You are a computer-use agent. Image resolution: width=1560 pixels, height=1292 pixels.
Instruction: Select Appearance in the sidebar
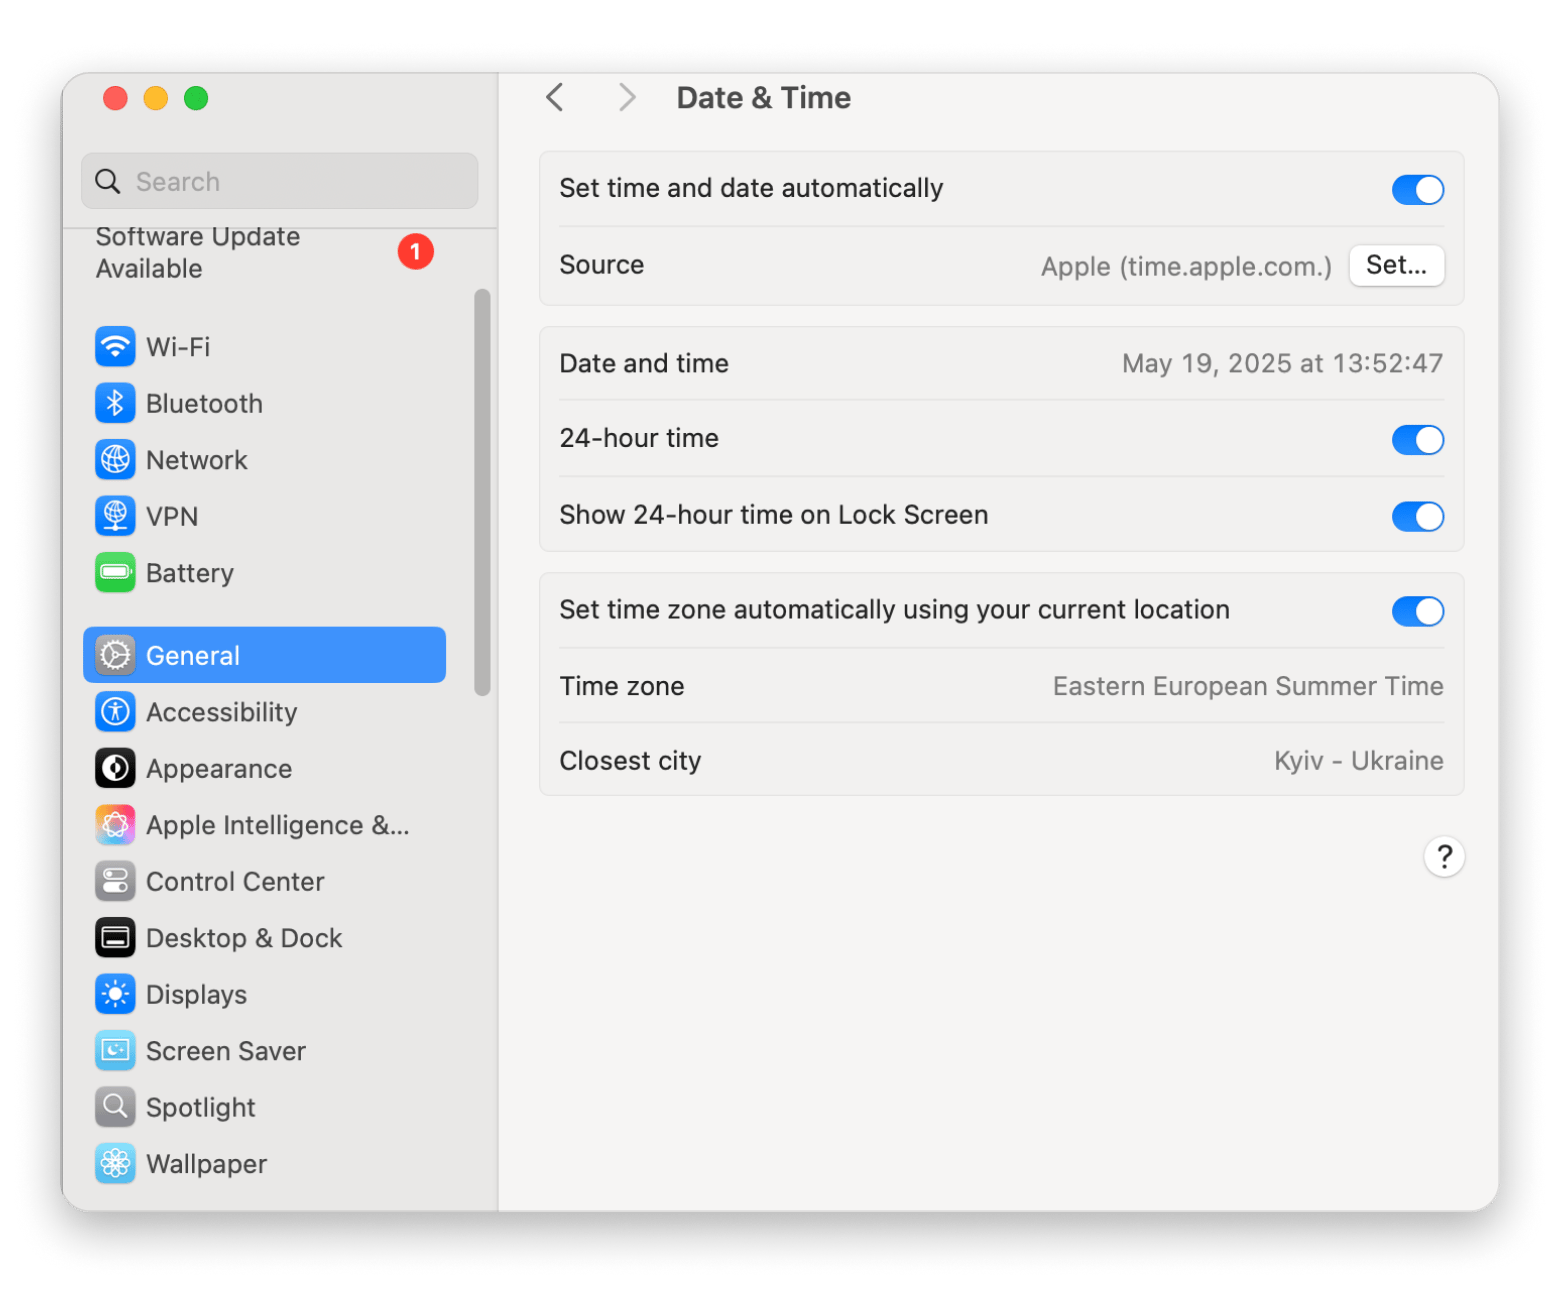tap(219, 769)
